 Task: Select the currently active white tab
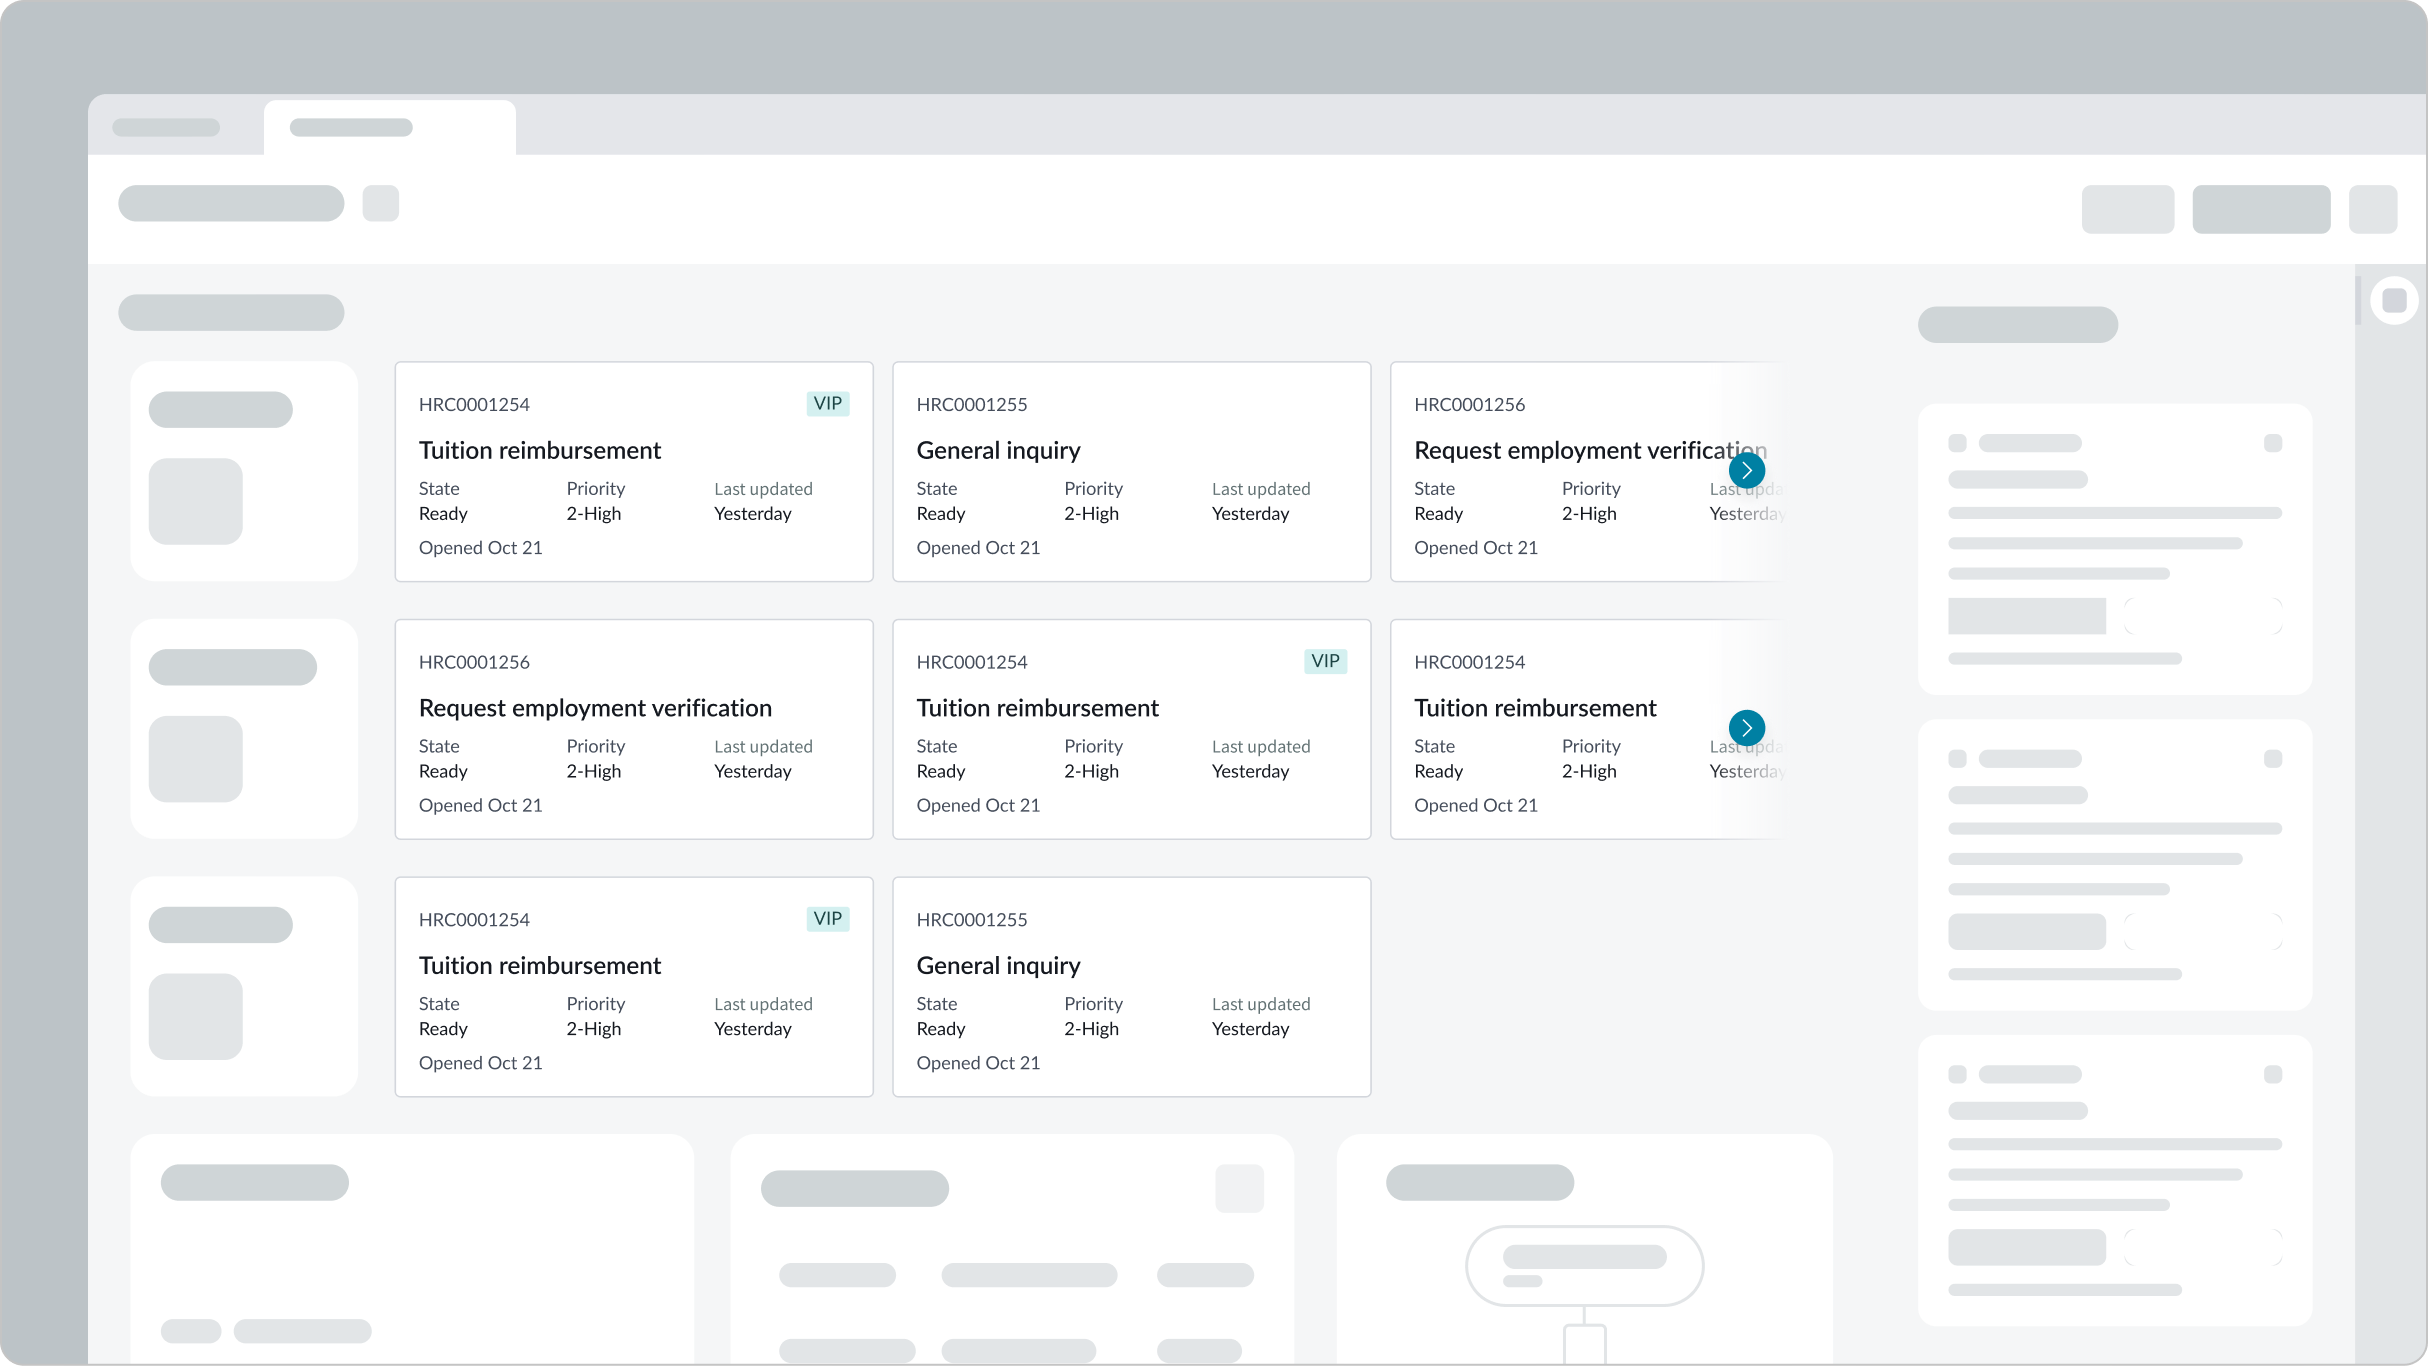click(389, 127)
